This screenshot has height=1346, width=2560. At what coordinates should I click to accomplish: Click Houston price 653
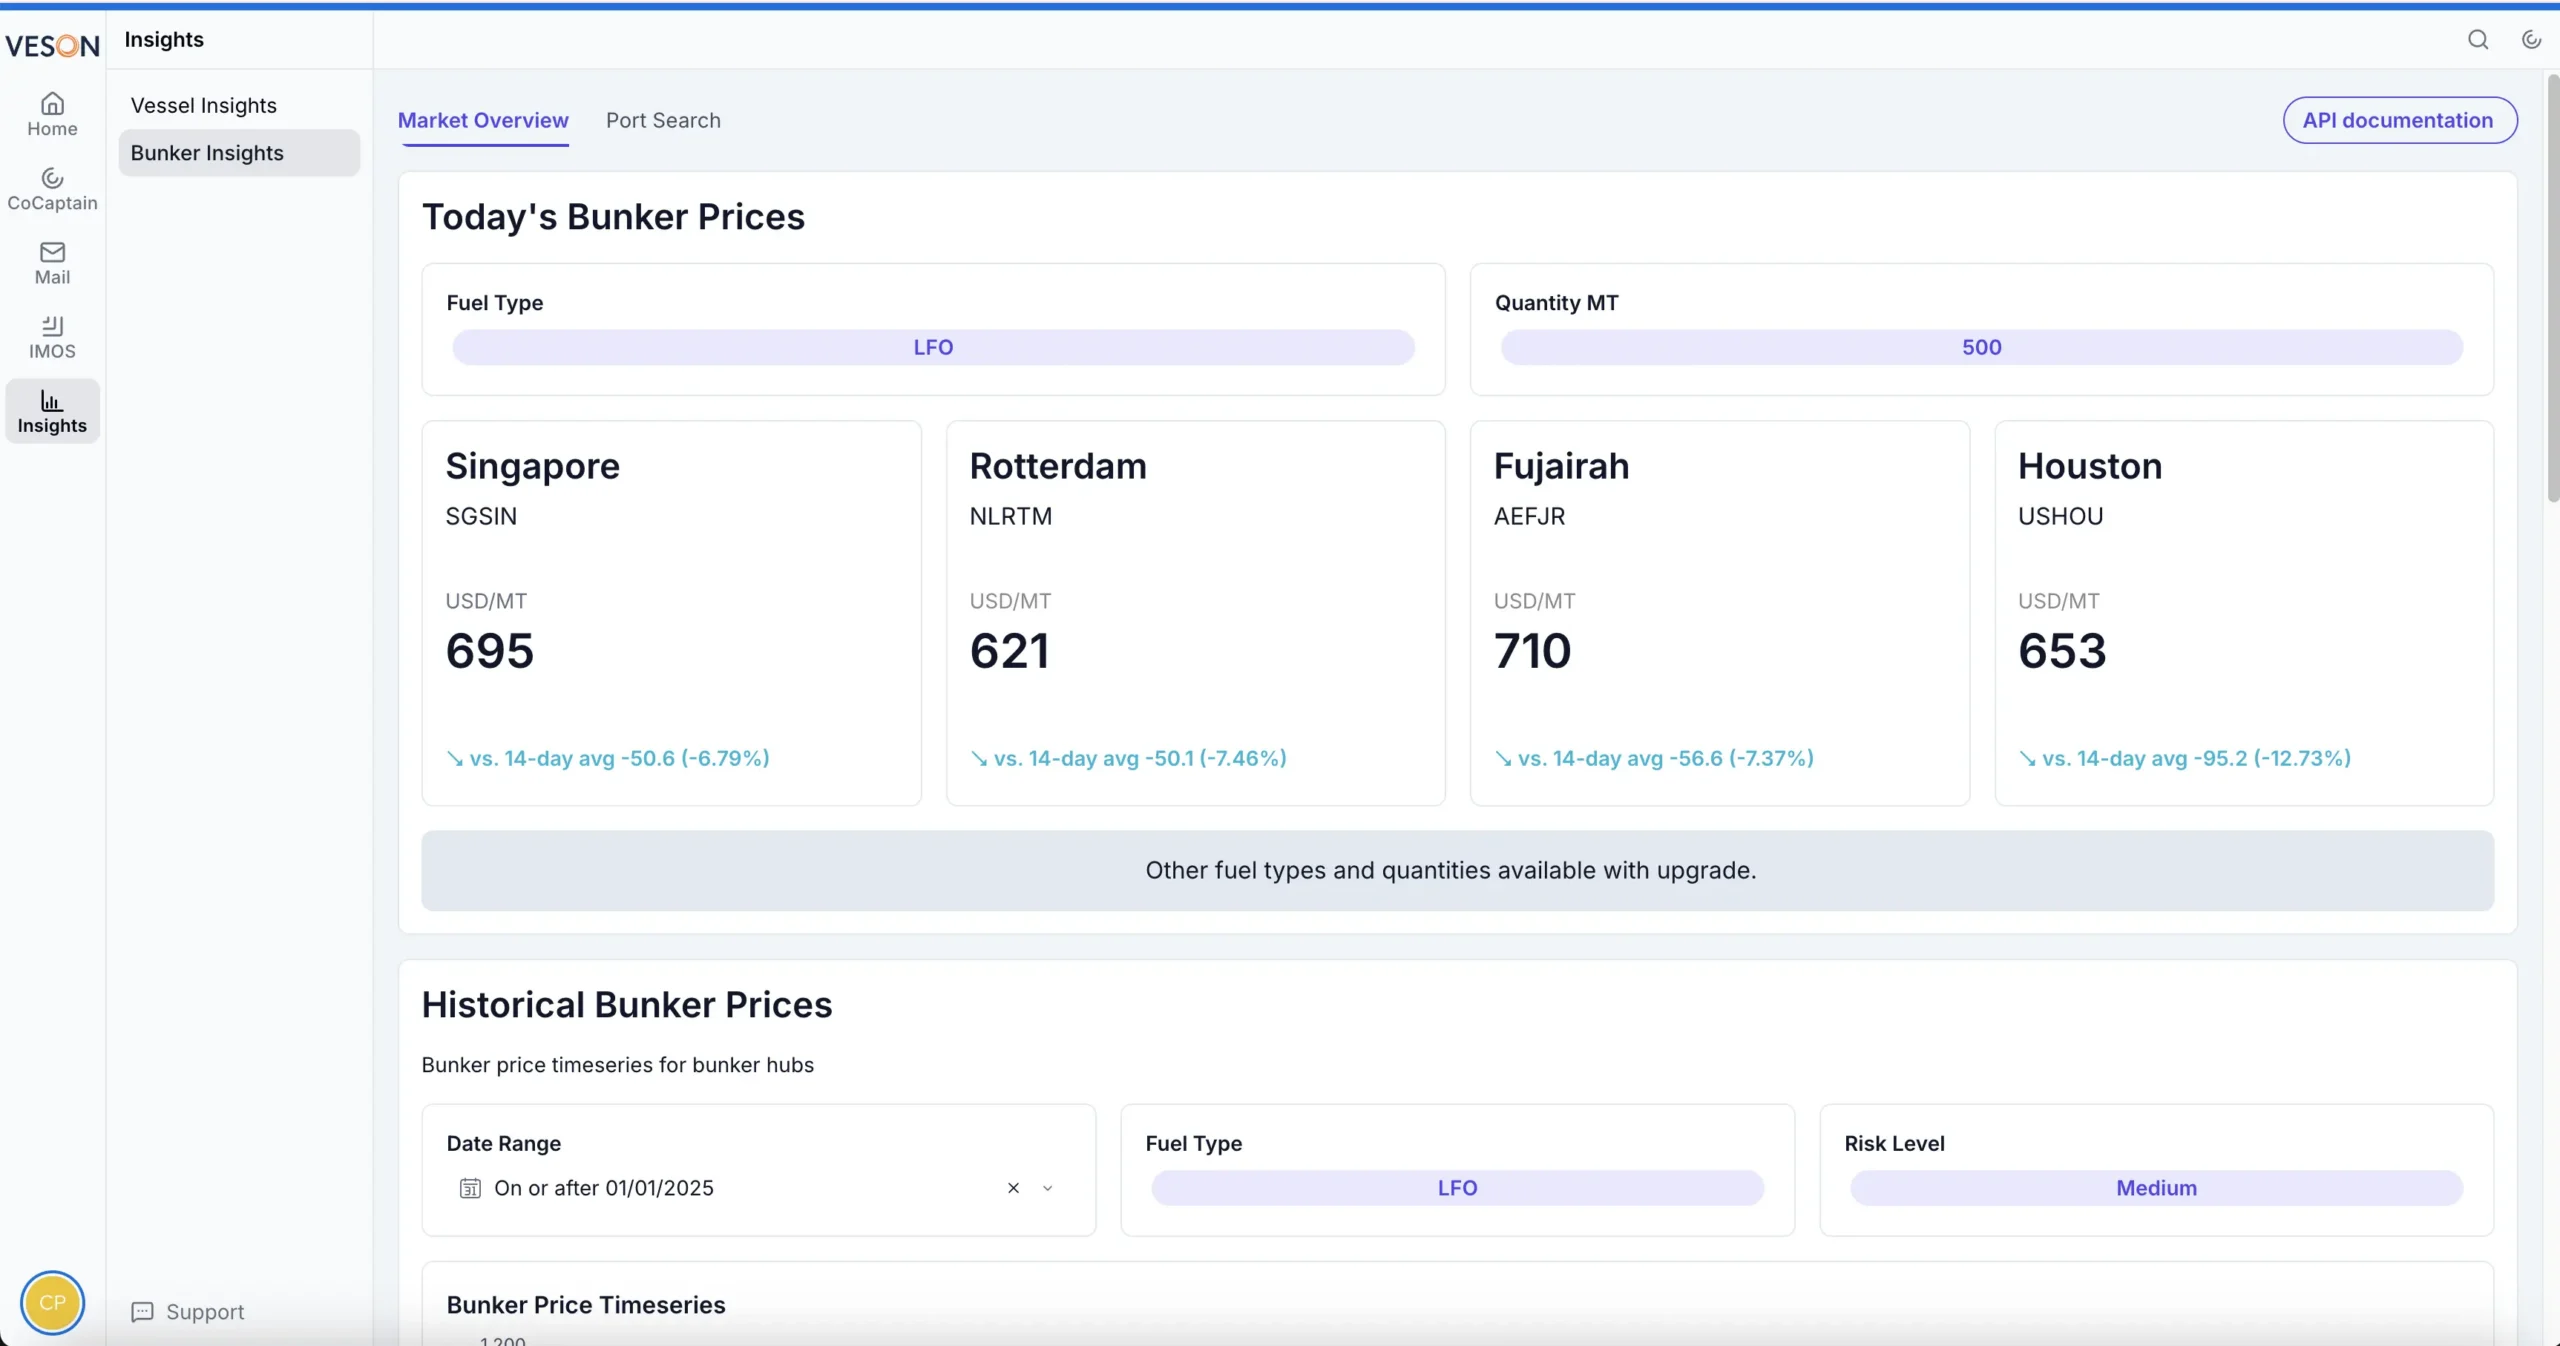pos(2062,651)
